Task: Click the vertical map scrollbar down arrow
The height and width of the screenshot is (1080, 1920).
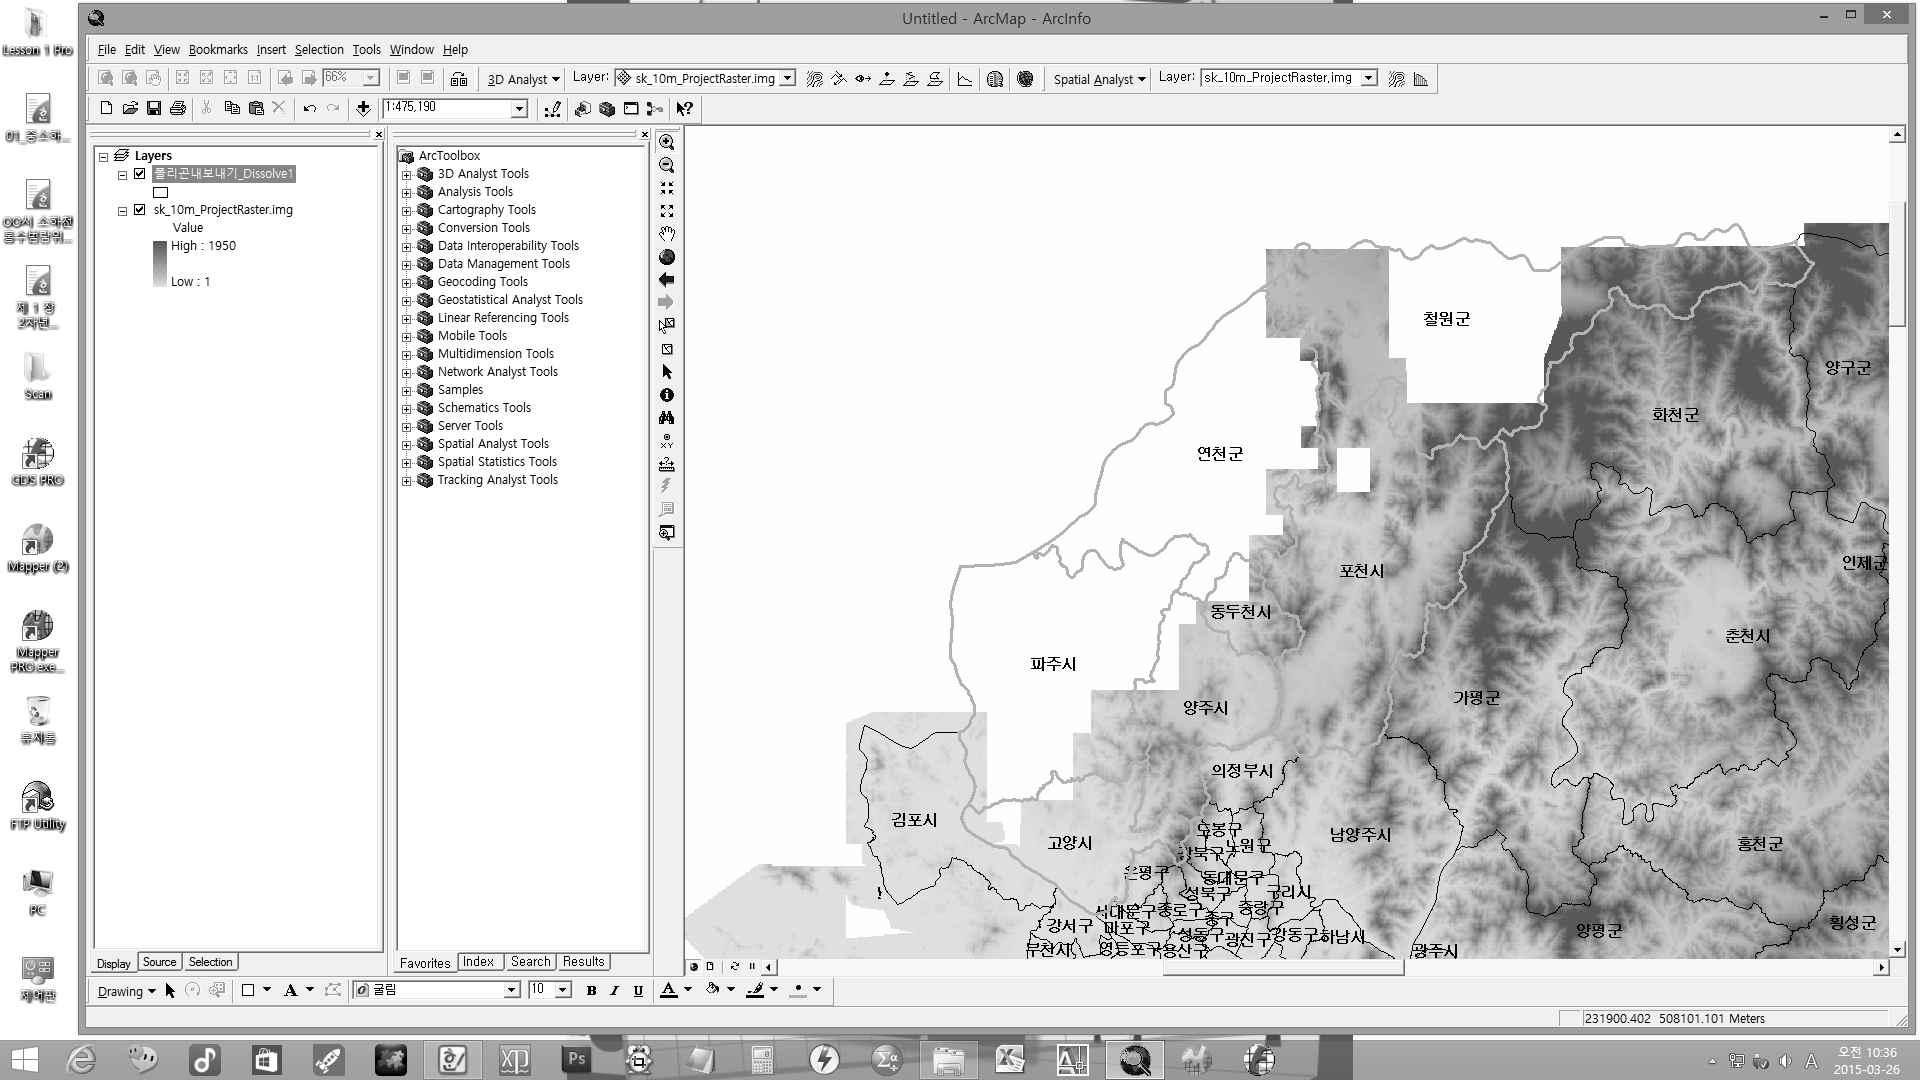Action: [x=1897, y=949]
